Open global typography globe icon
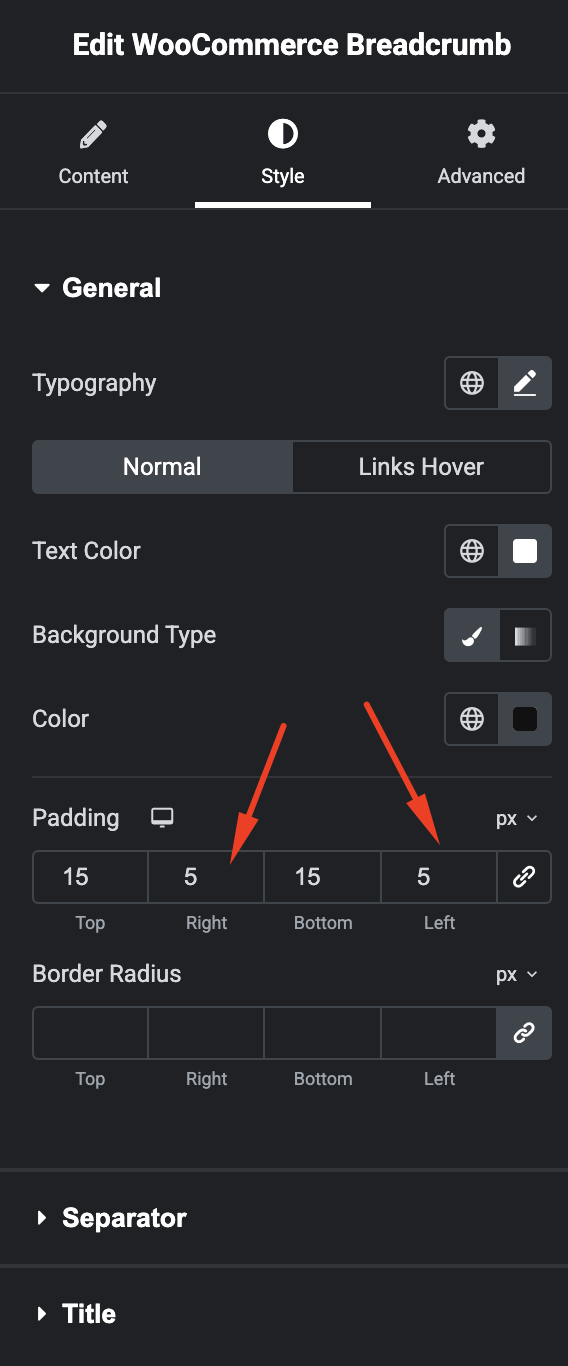Image resolution: width=568 pixels, height=1366 pixels. pos(472,383)
